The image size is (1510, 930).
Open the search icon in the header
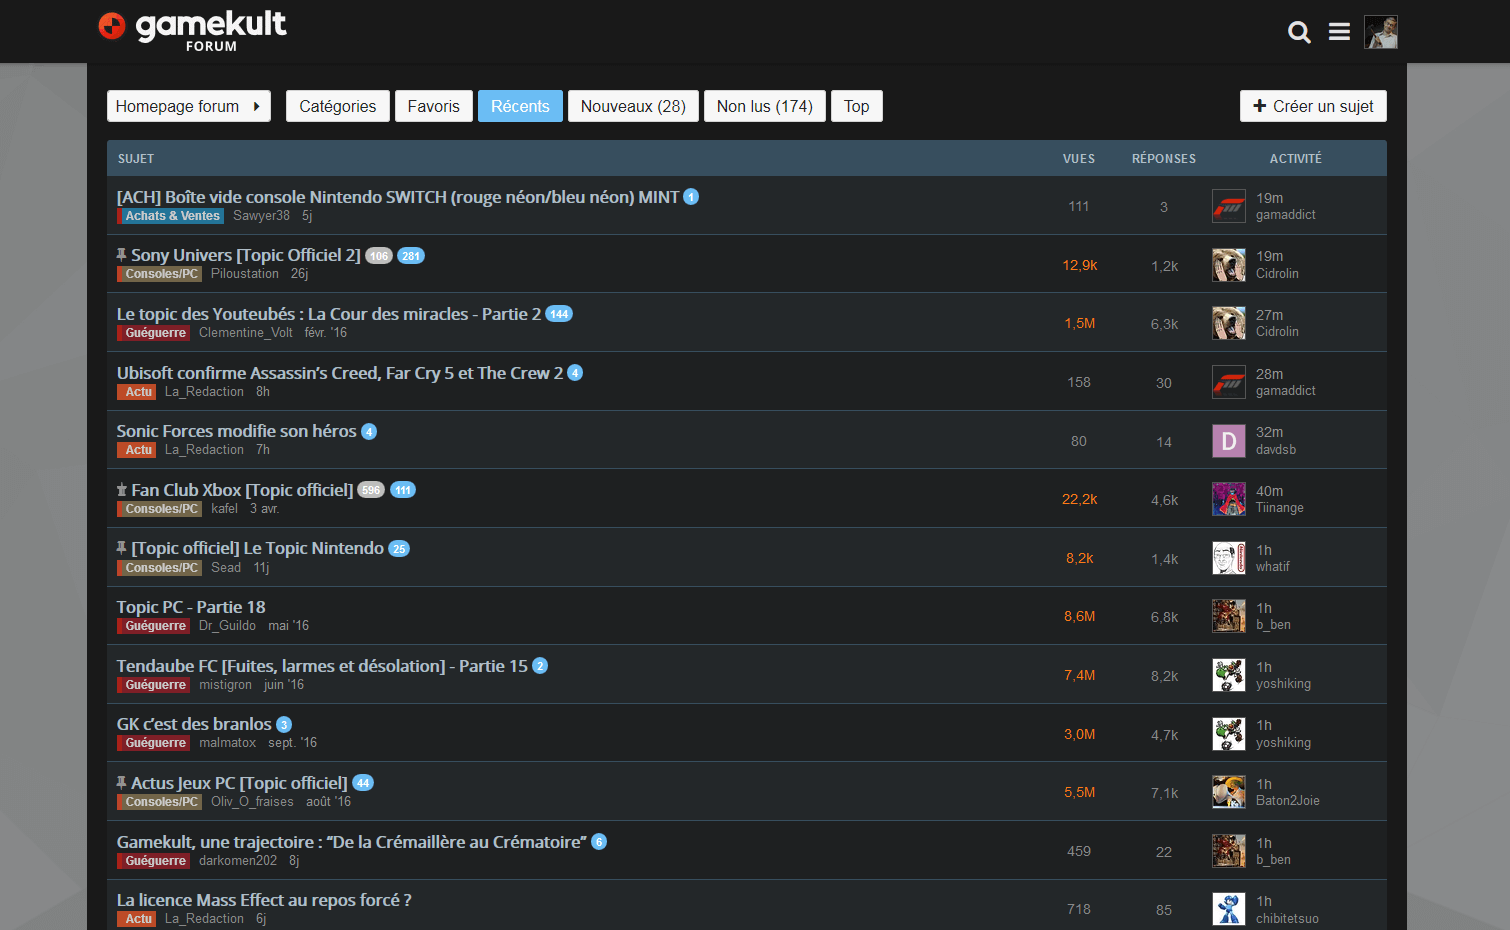pyautogui.click(x=1299, y=32)
